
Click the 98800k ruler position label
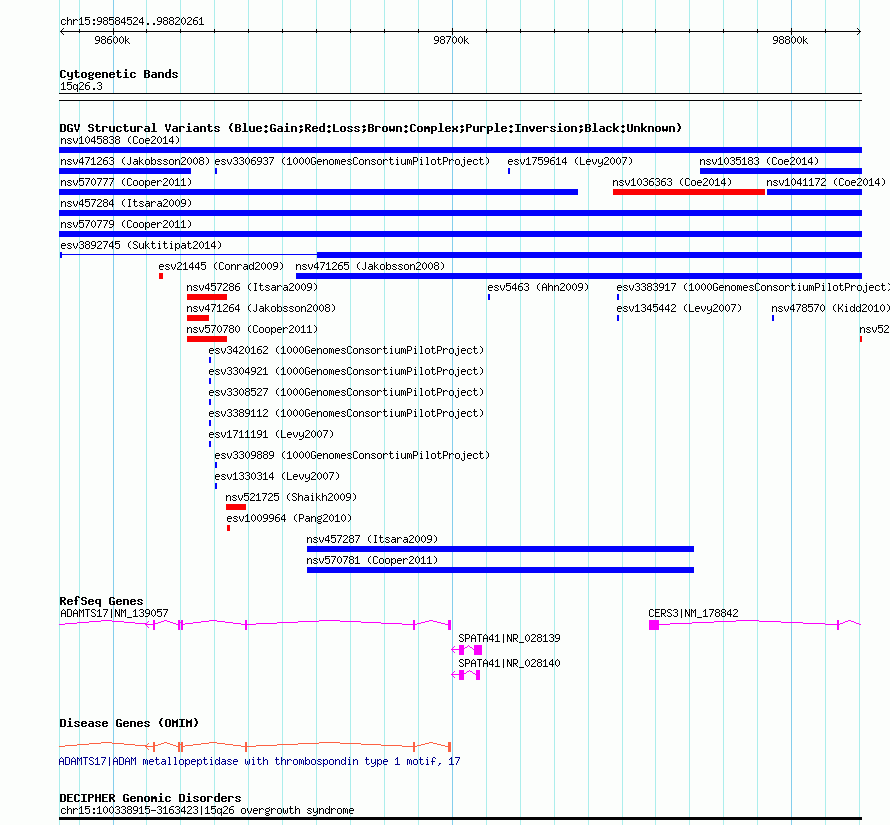coord(790,40)
